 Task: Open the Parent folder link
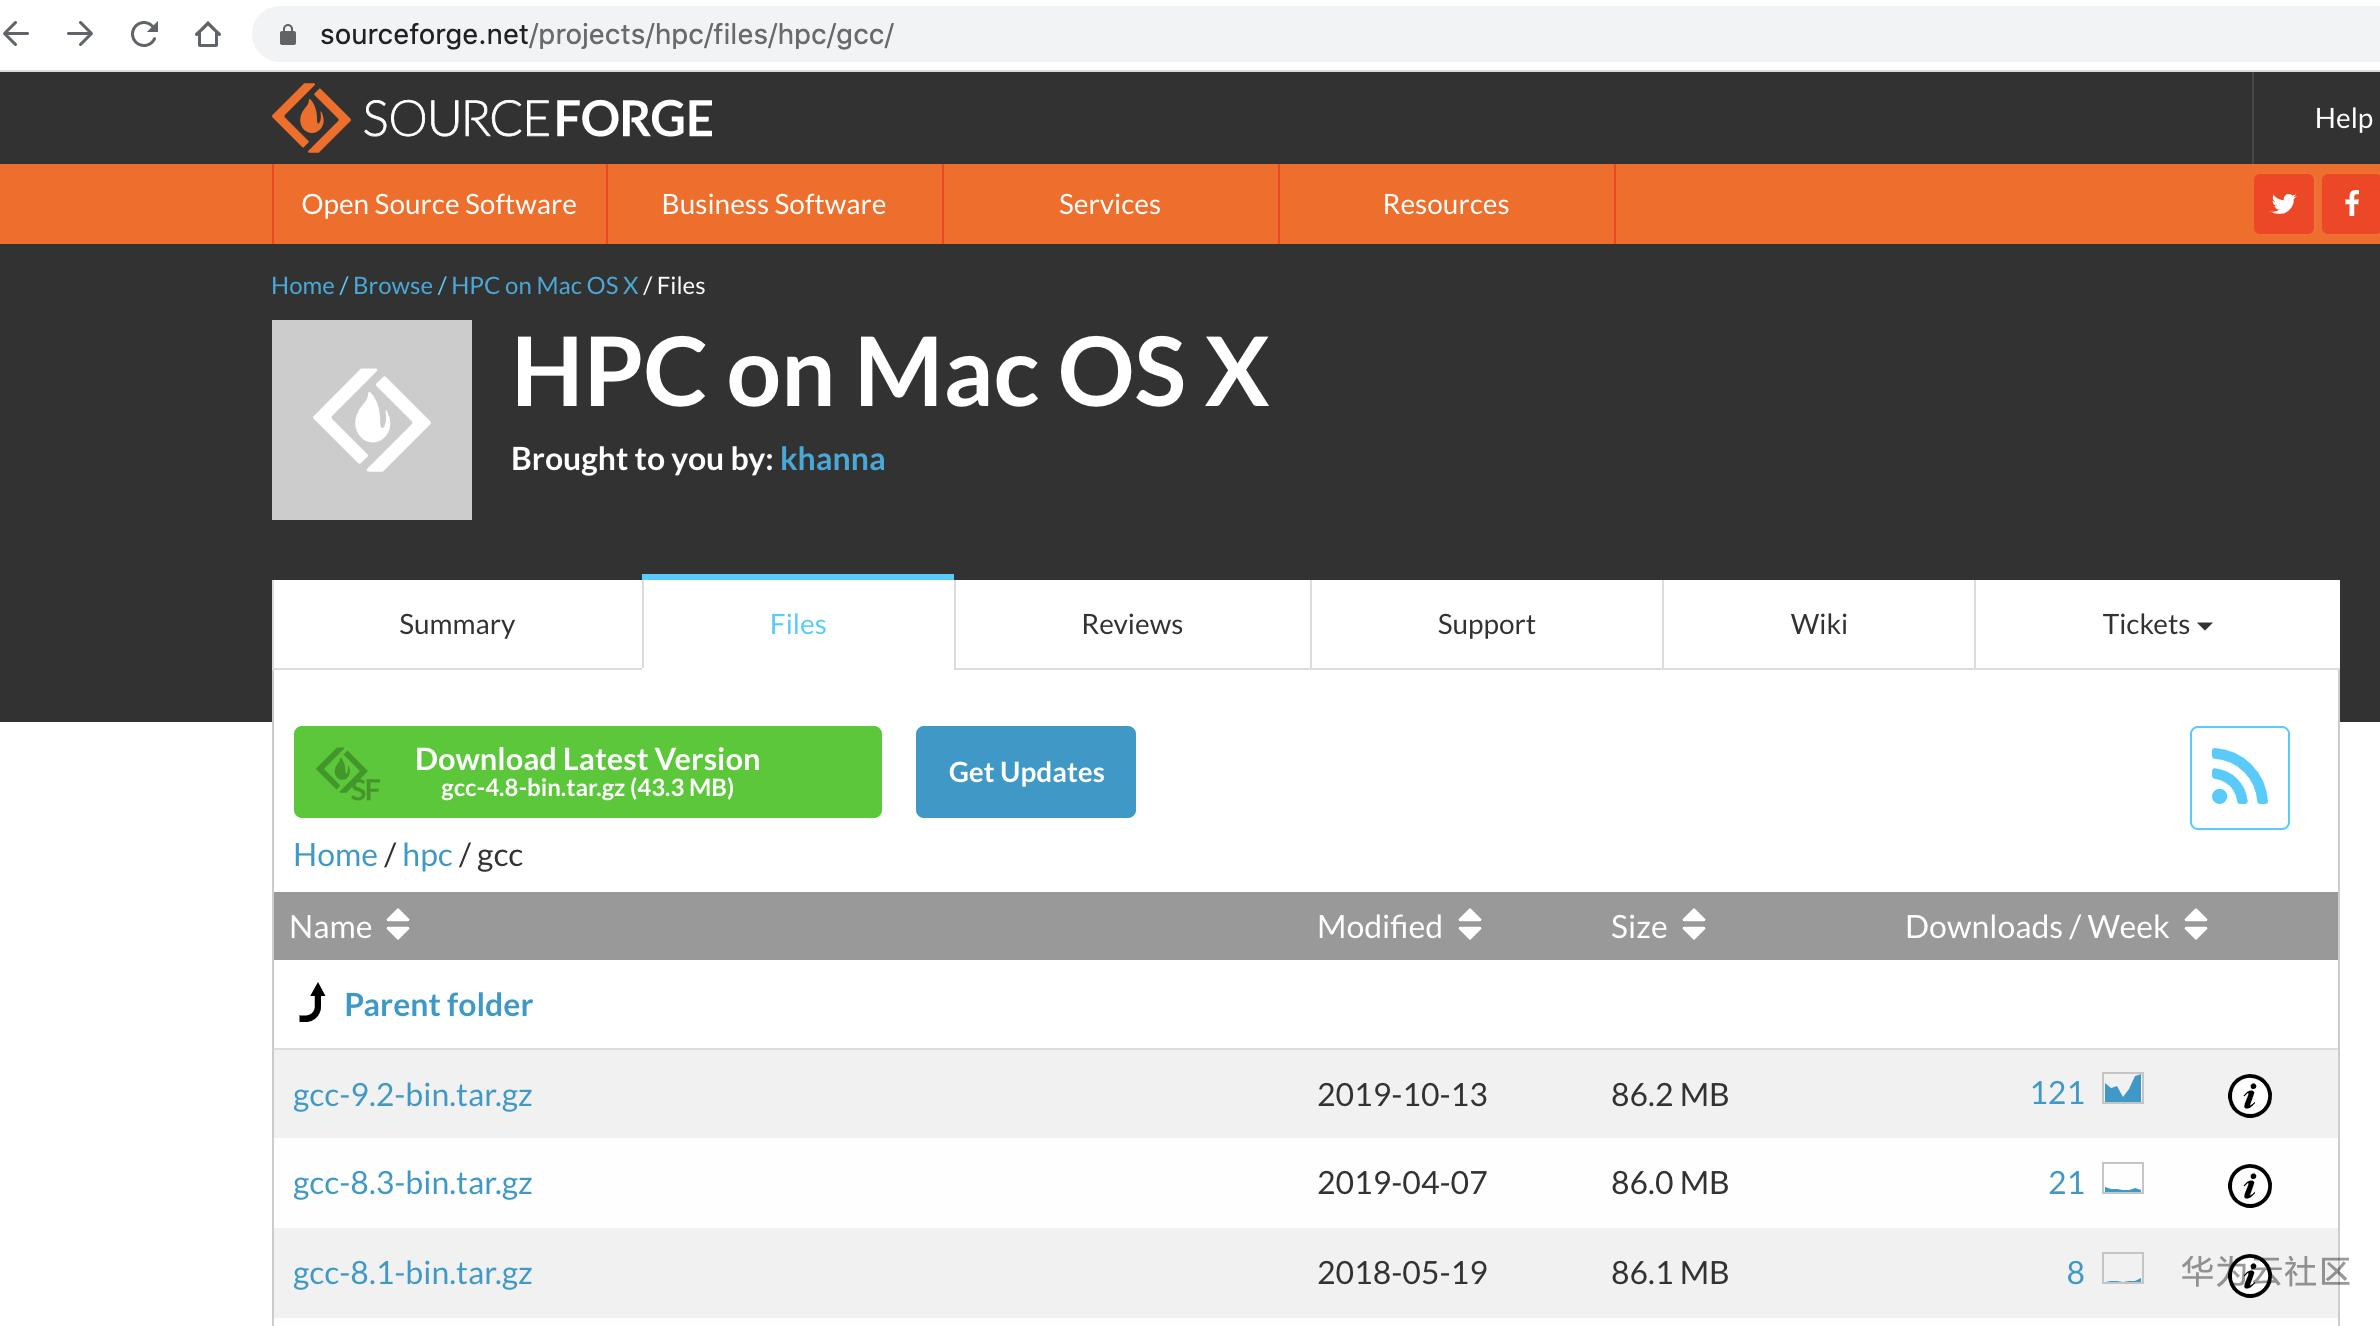pyautogui.click(x=438, y=1004)
